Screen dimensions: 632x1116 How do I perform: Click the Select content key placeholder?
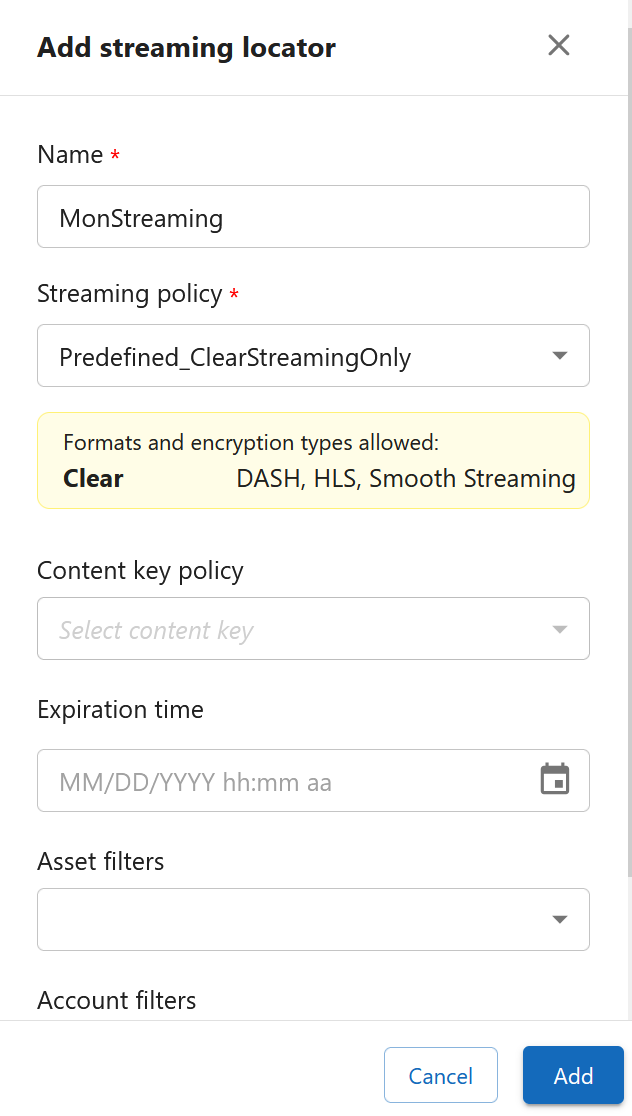point(157,630)
